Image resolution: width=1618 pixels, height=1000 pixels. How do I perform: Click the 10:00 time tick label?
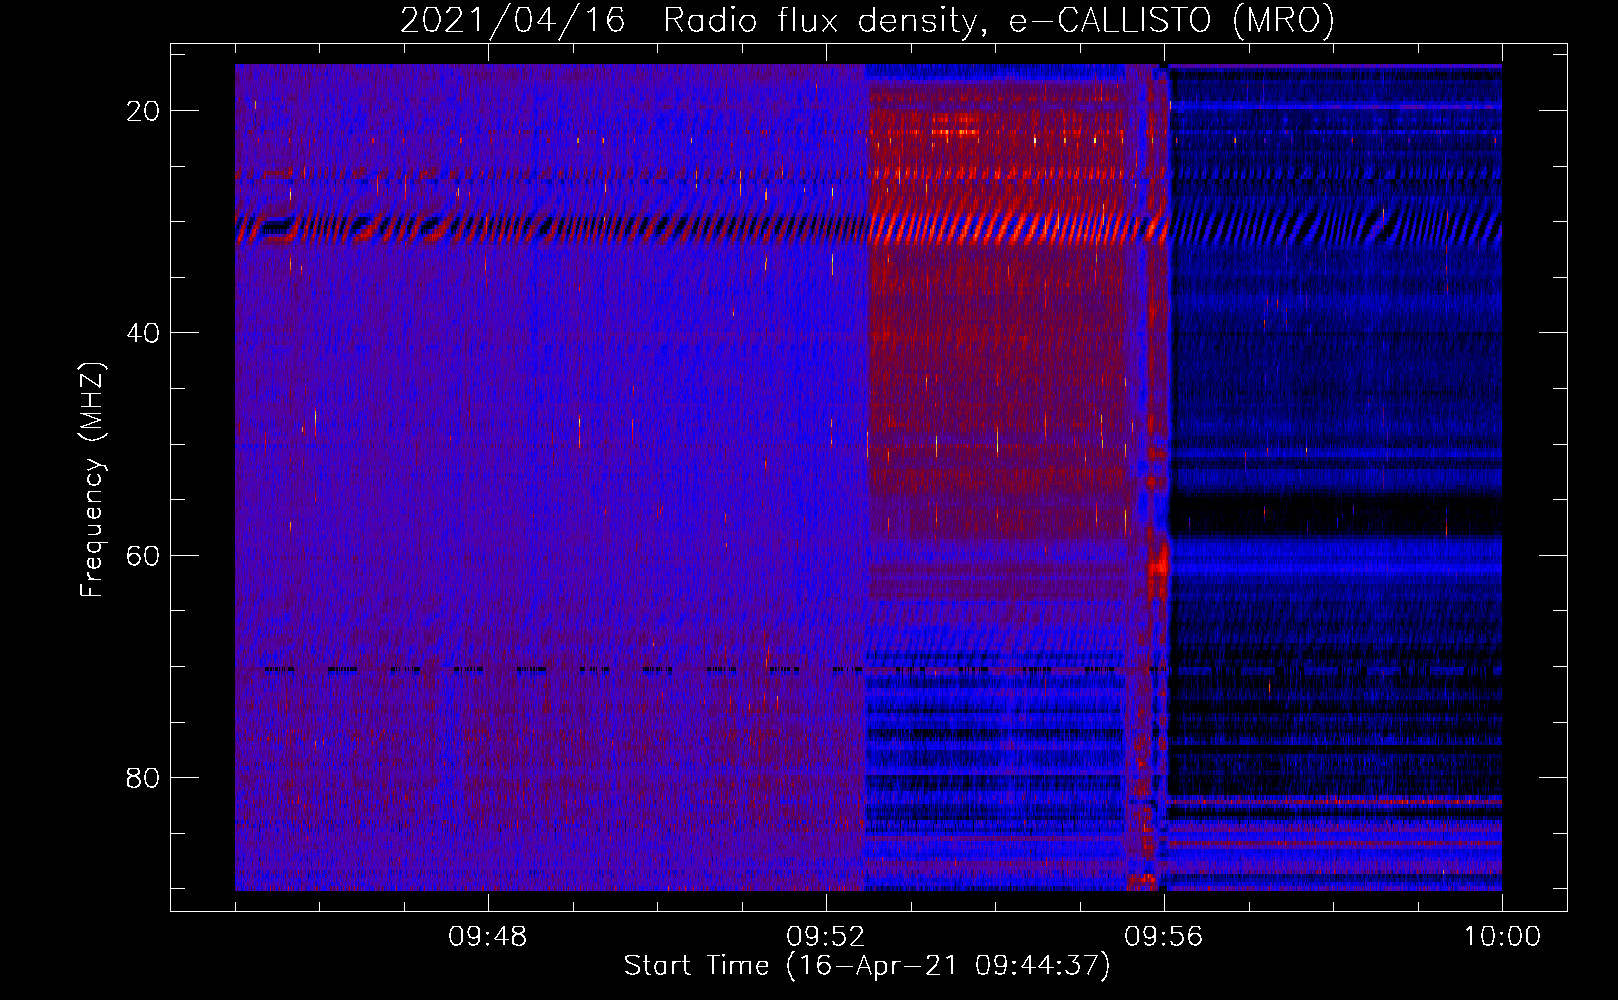point(1502,937)
